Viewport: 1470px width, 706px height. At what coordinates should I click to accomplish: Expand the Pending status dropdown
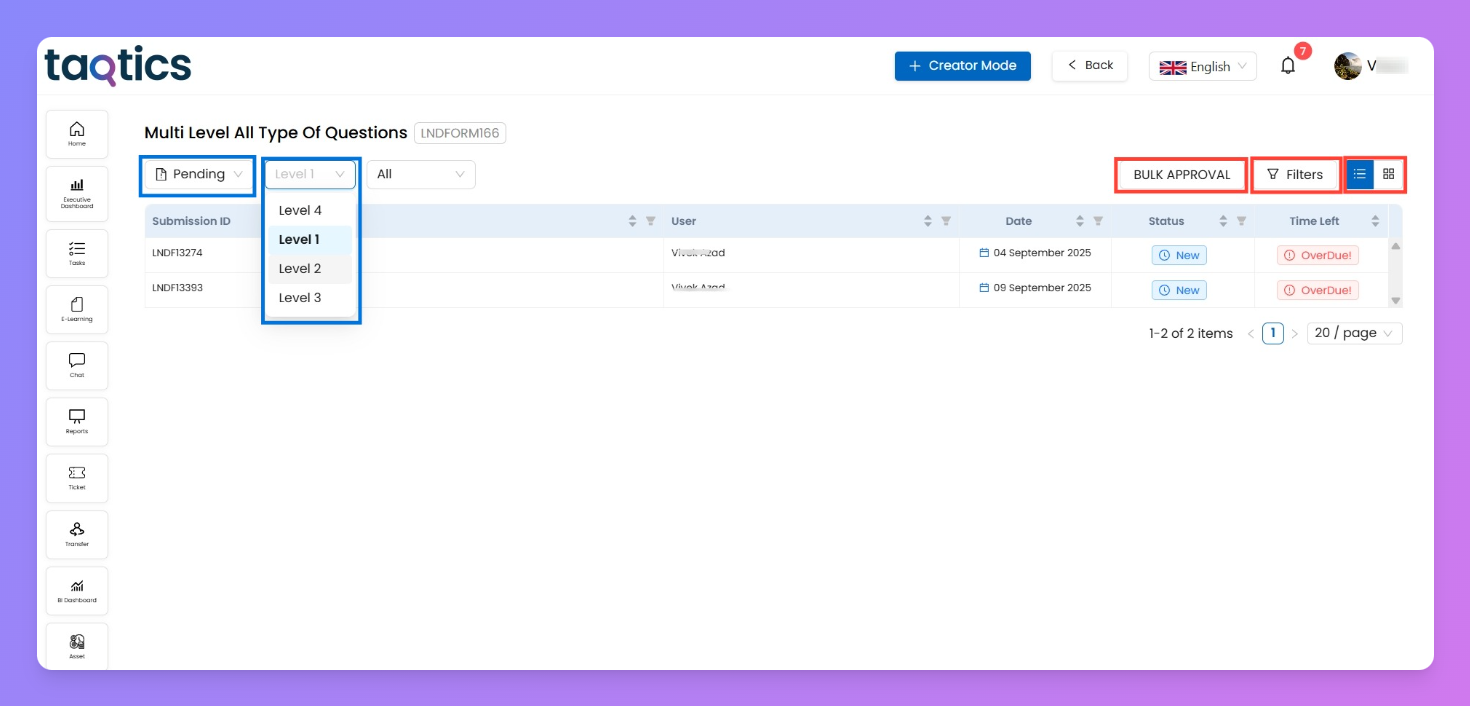click(199, 174)
